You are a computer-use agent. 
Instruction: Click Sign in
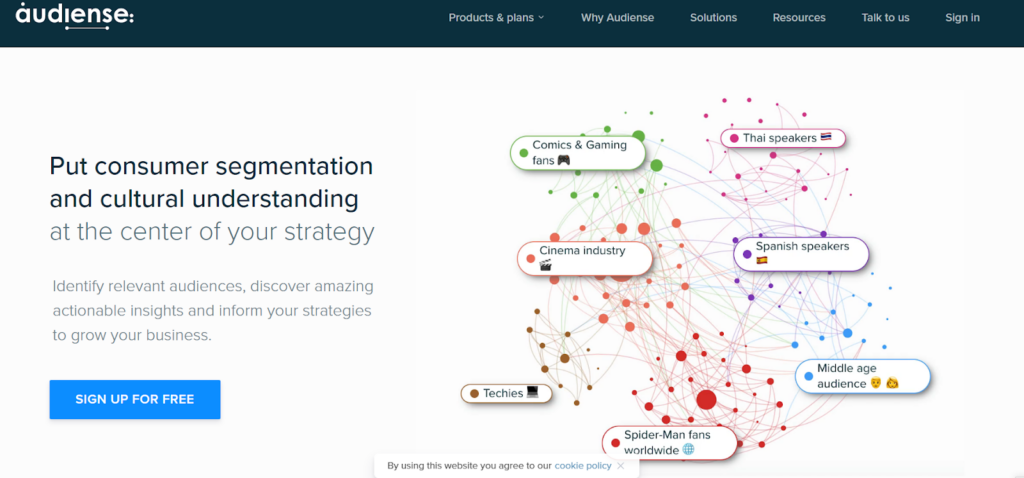pos(962,18)
